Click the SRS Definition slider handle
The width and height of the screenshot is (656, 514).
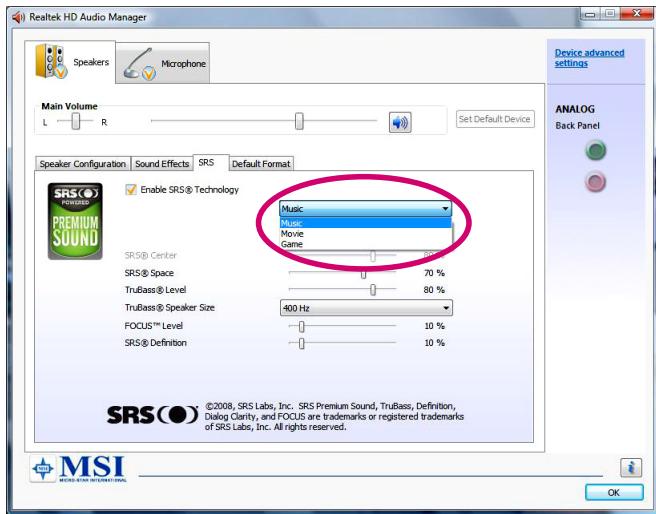(x=301, y=343)
